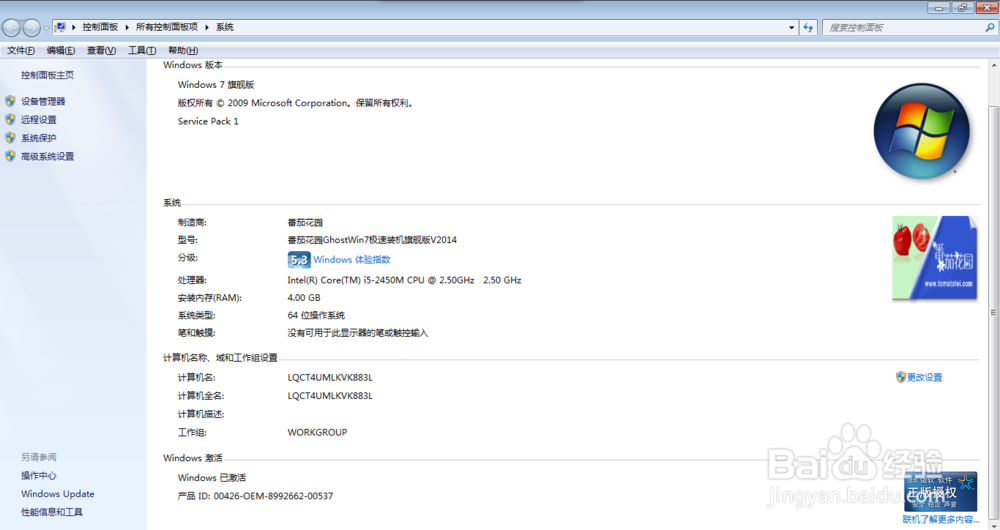Click the 2009 Microsoft Corporation copyright text
Screen dimensions: 1000x530
tap(296, 103)
